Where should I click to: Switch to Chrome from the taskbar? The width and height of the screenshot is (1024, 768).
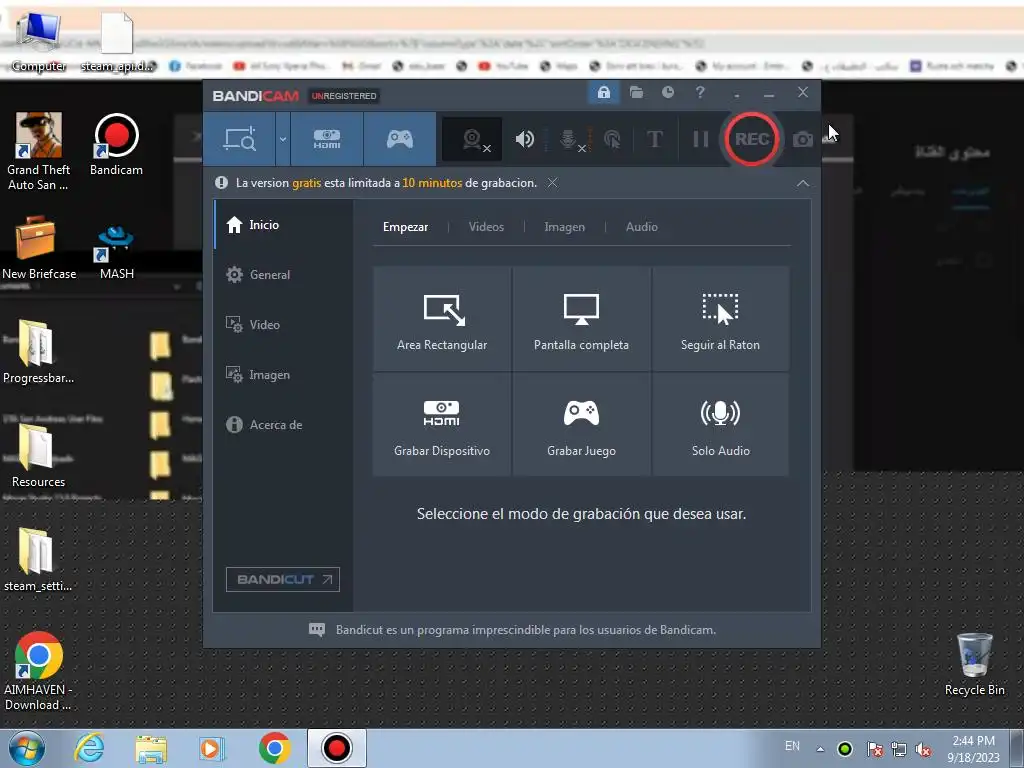point(274,748)
